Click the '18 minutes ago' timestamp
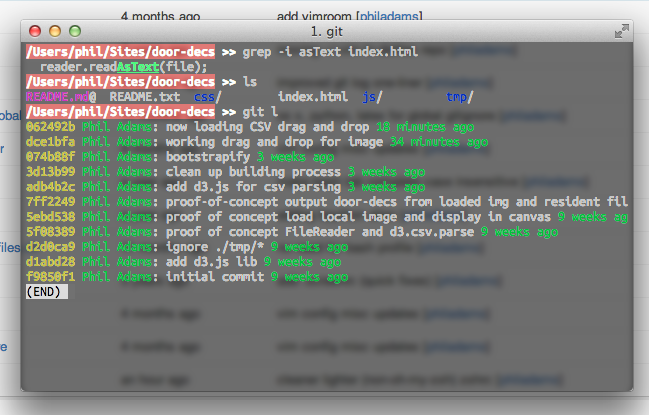Screen dimensions: 649x415 tap(425, 127)
